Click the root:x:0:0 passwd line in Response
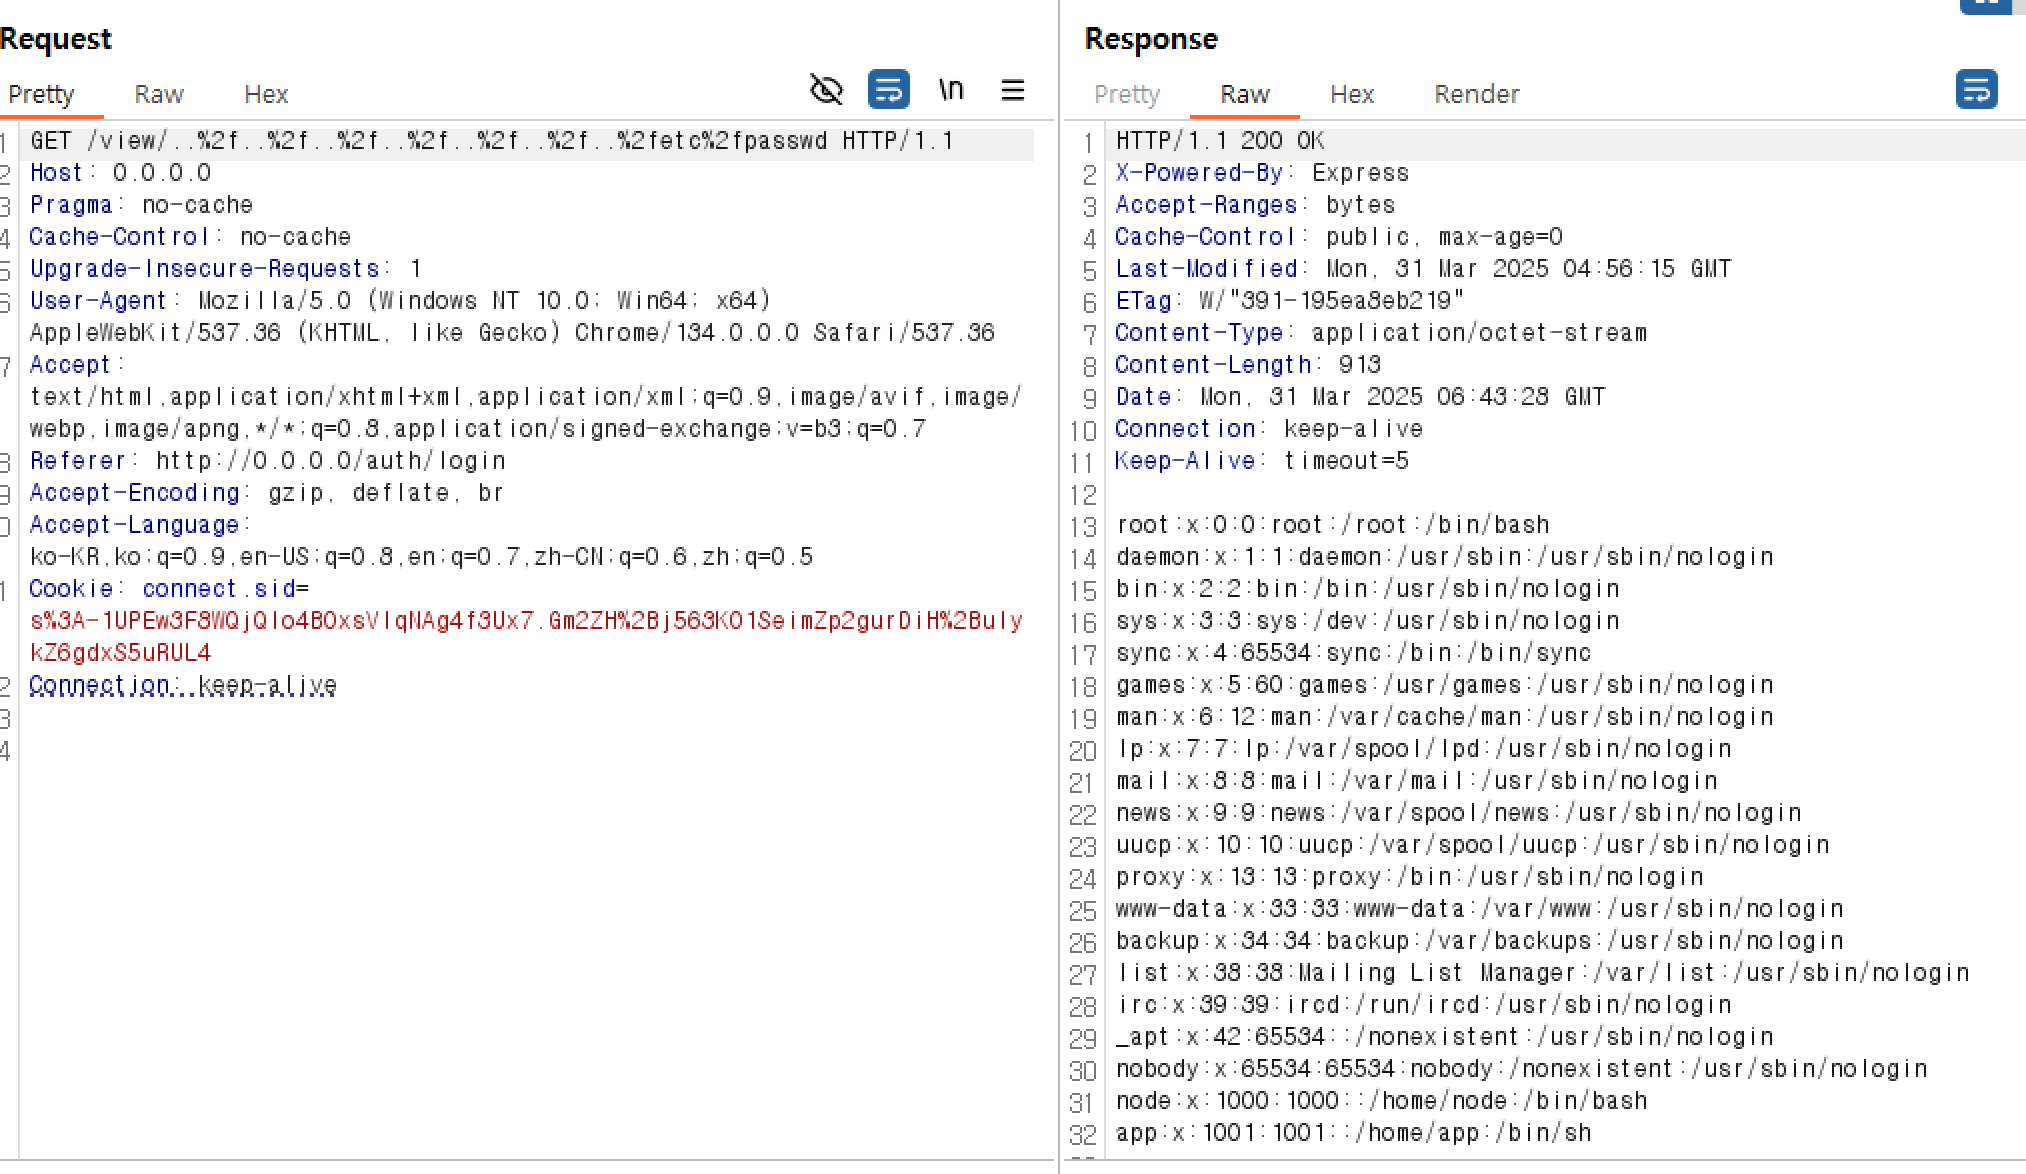This screenshot has height=1174, width=2026. [1332, 525]
